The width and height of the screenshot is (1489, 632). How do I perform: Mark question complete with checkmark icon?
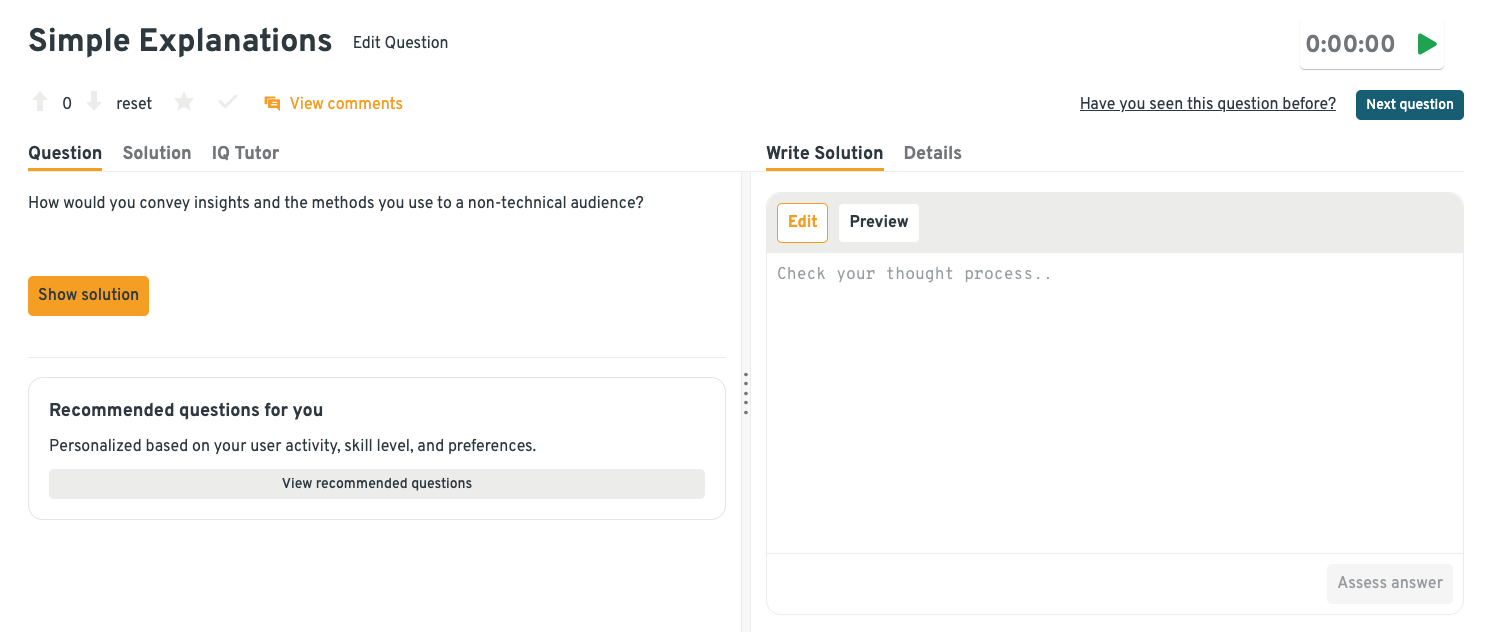click(228, 102)
